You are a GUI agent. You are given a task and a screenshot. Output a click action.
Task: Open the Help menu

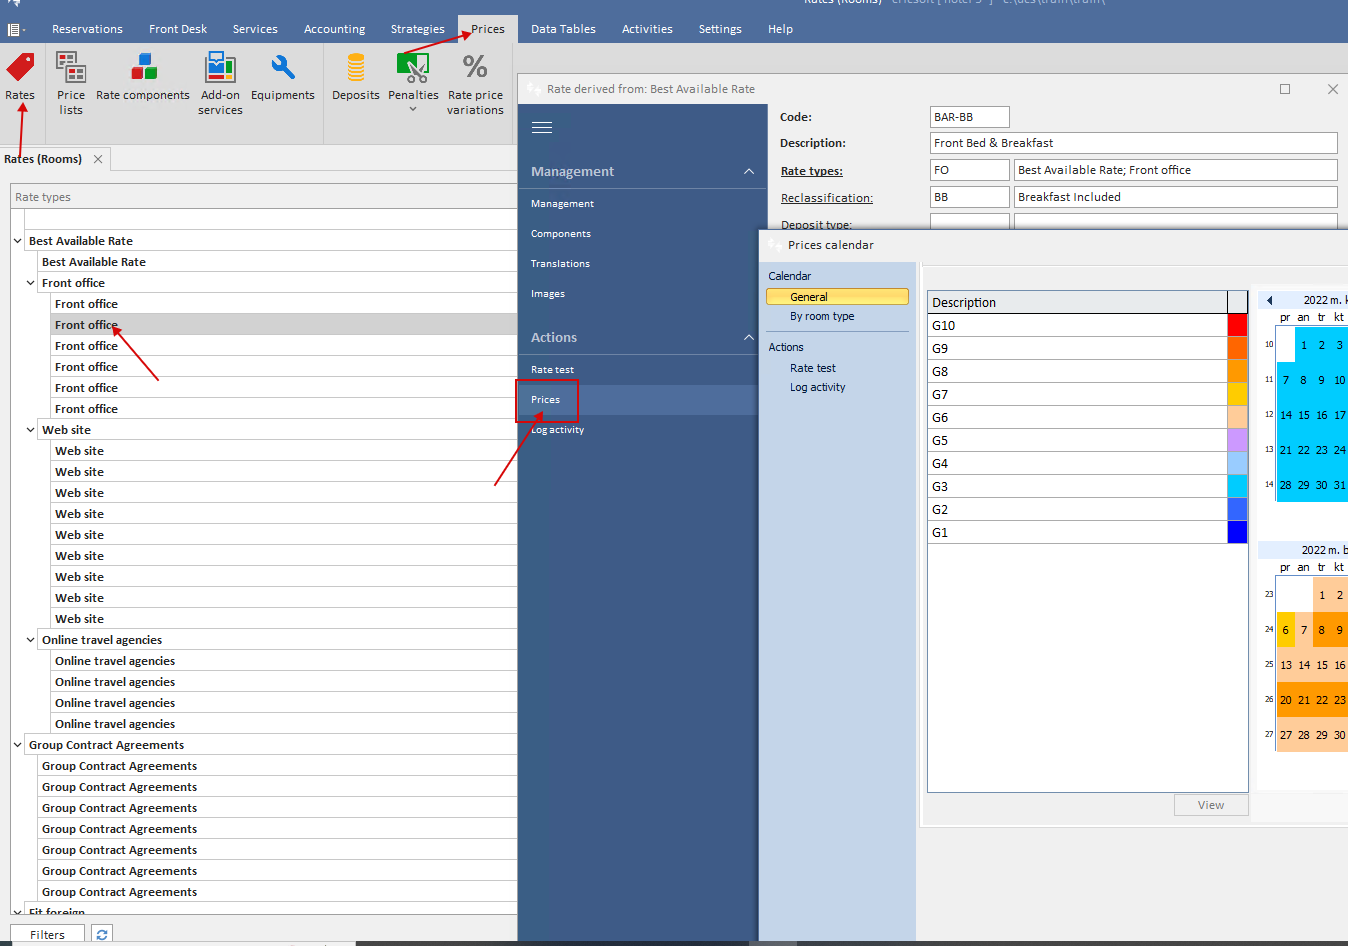pos(780,29)
